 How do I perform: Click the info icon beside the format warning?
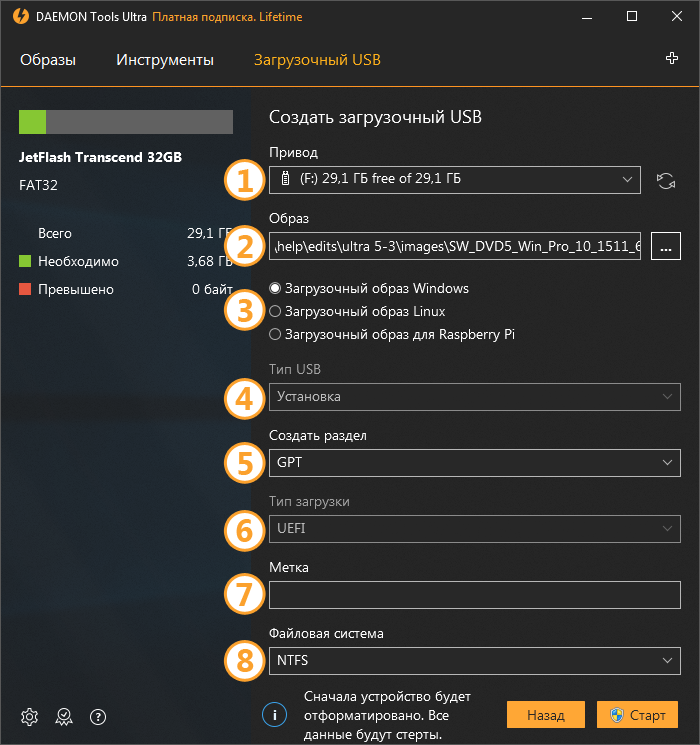tap(274, 715)
